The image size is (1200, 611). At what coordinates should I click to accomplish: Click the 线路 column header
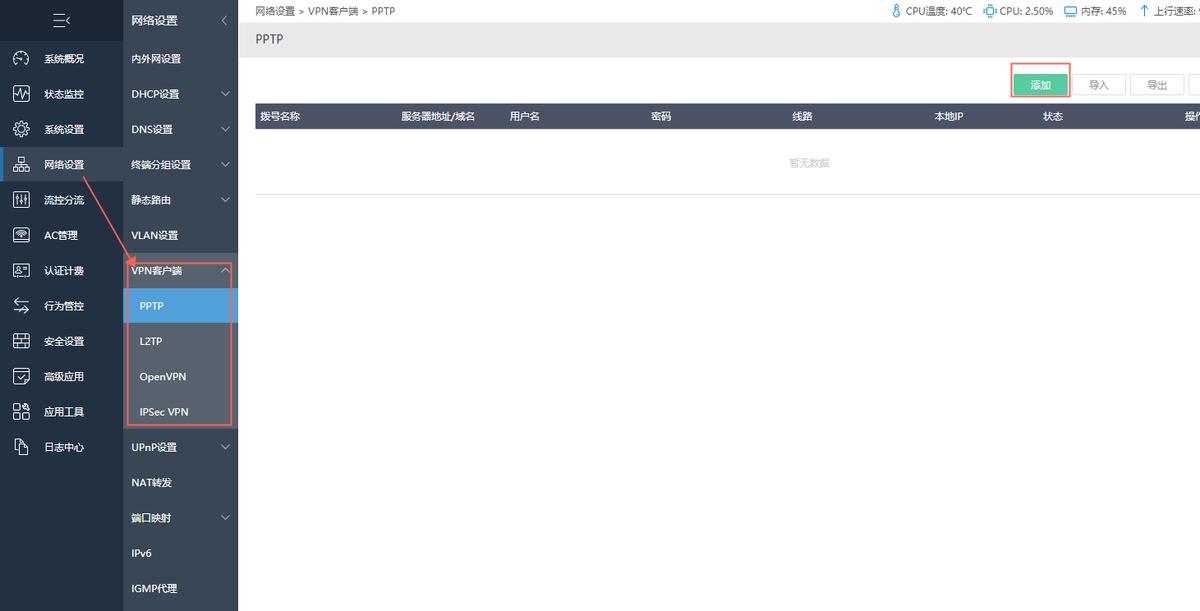pyautogui.click(x=802, y=117)
